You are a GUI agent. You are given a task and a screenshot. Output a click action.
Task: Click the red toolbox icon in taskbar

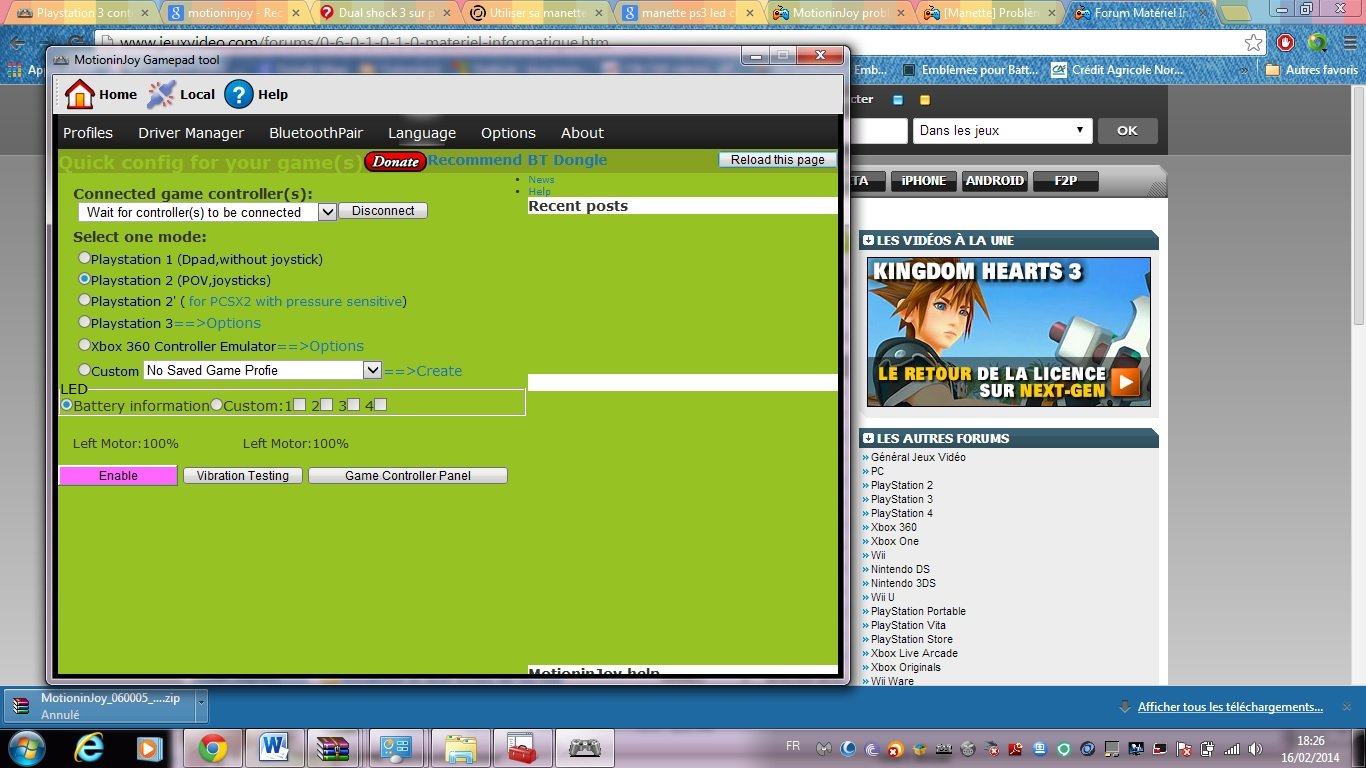[522, 748]
